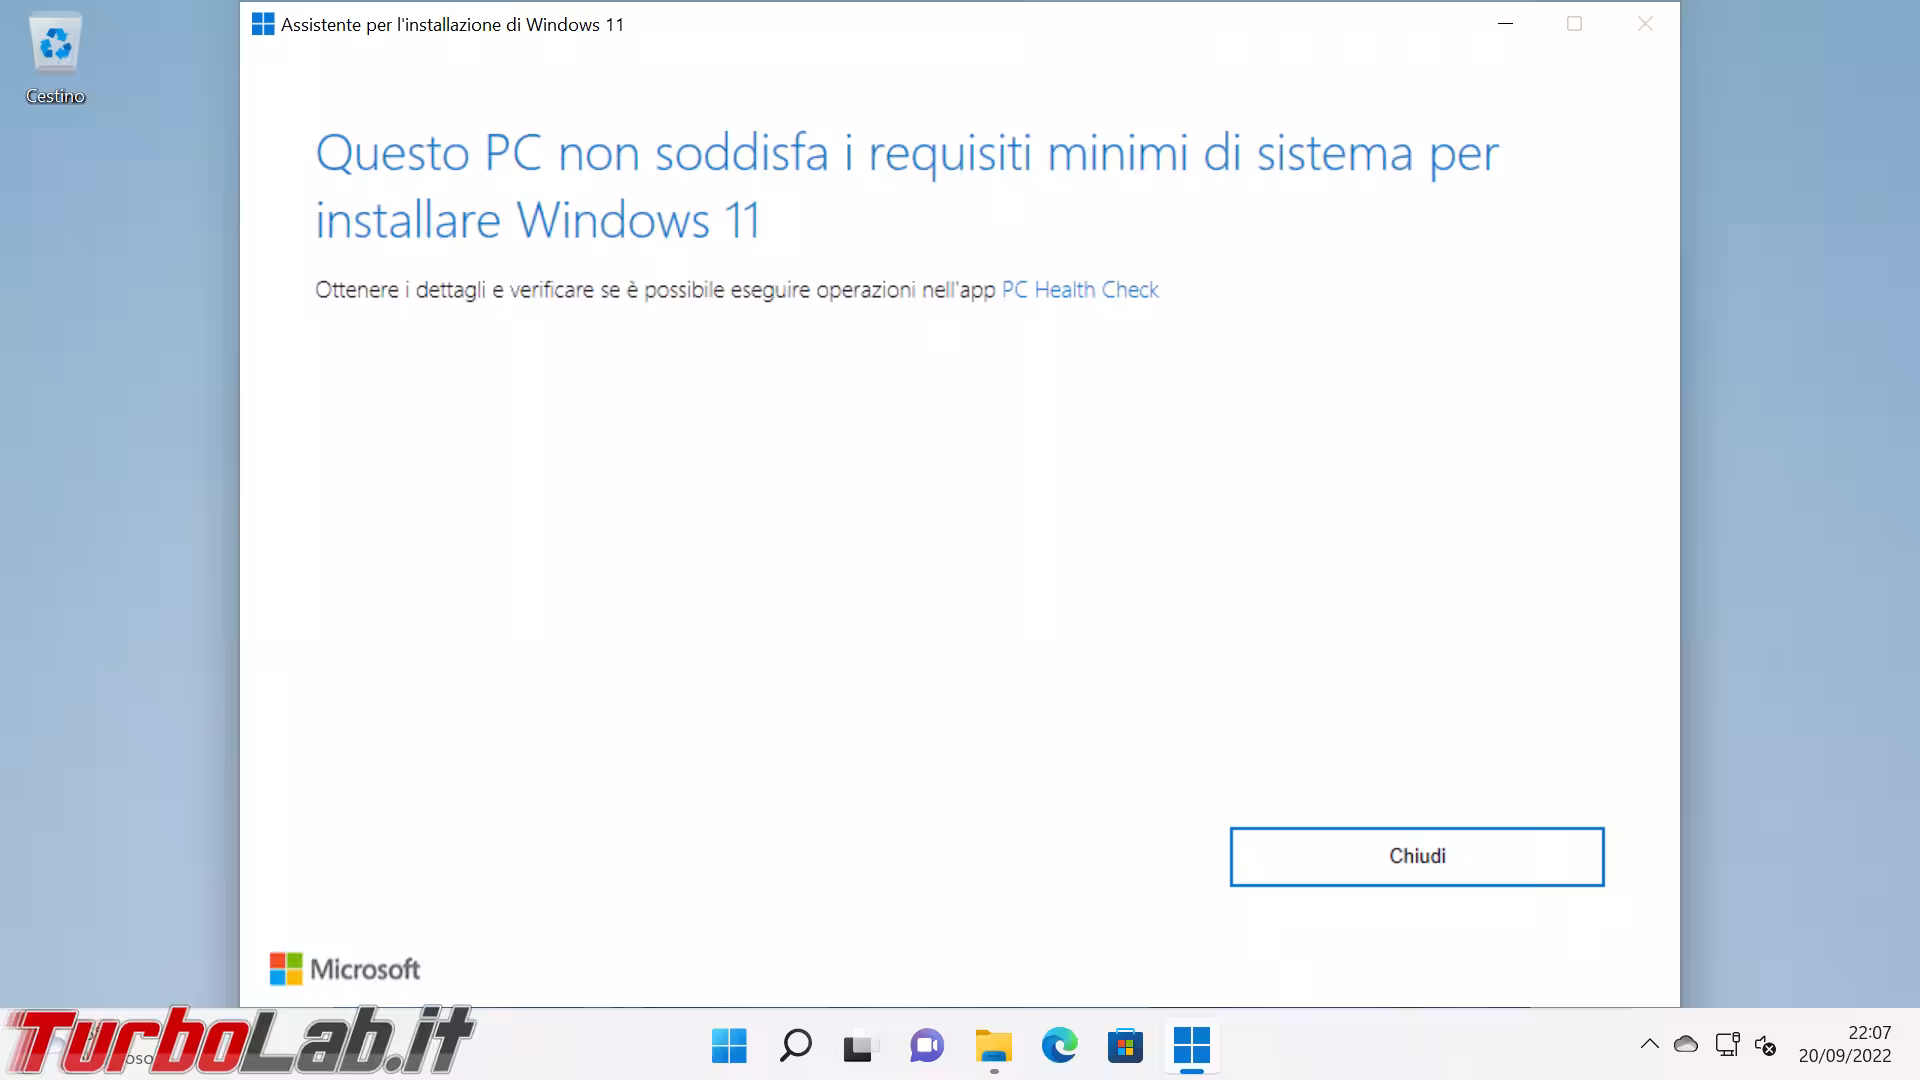1920x1080 pixels.
Task: Click the Chiudi button
Action: 1417,856
